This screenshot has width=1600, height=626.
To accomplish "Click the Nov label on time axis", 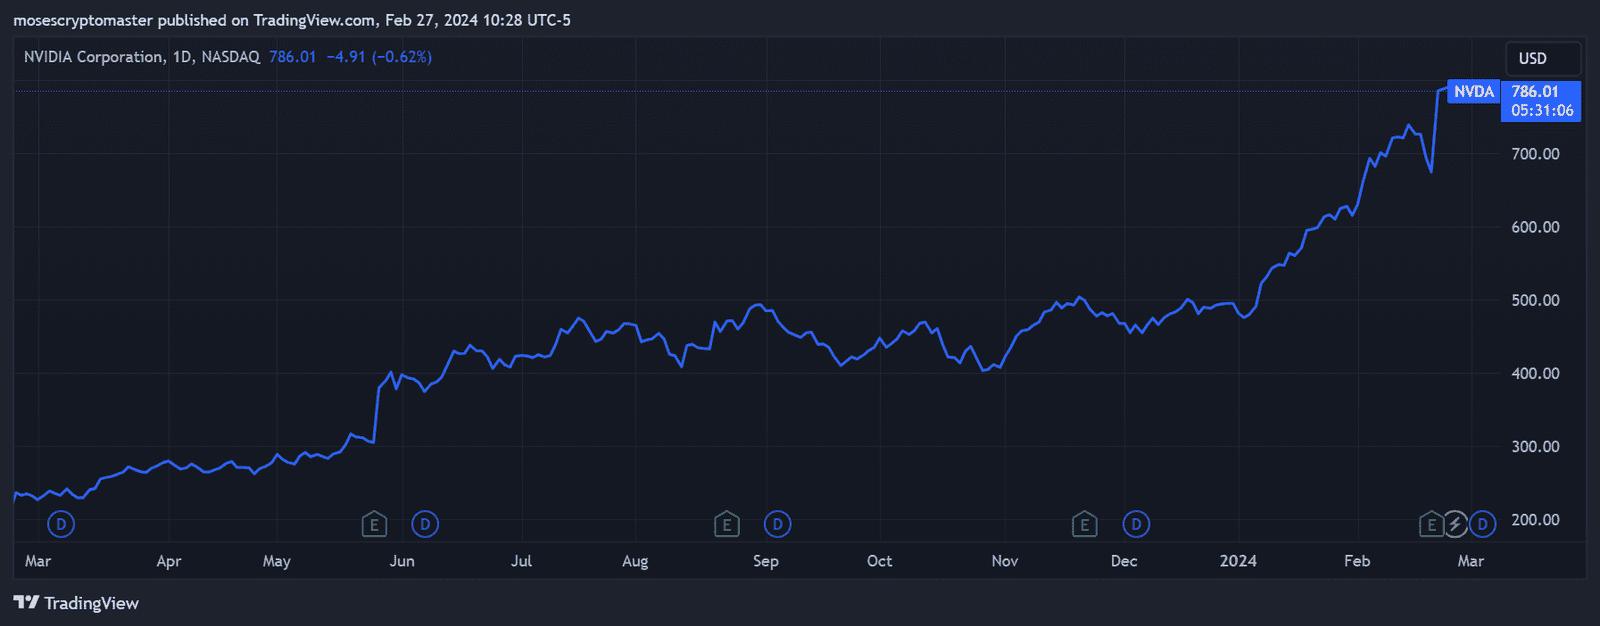I will click(1005, 561).
